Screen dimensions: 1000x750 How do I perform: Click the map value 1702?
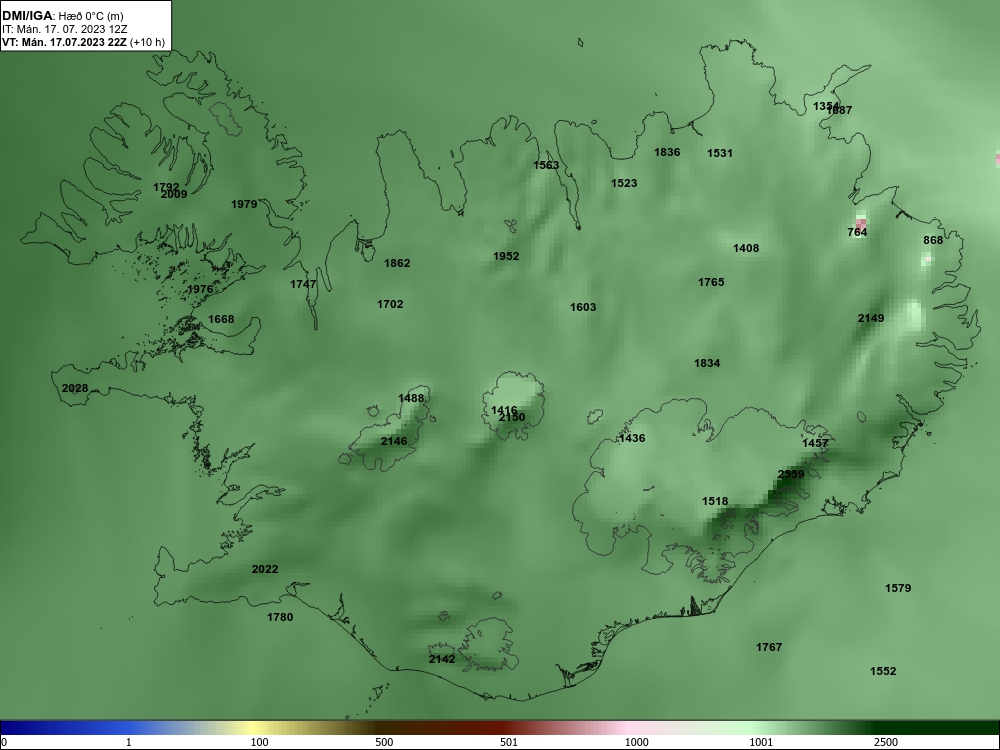390,304
